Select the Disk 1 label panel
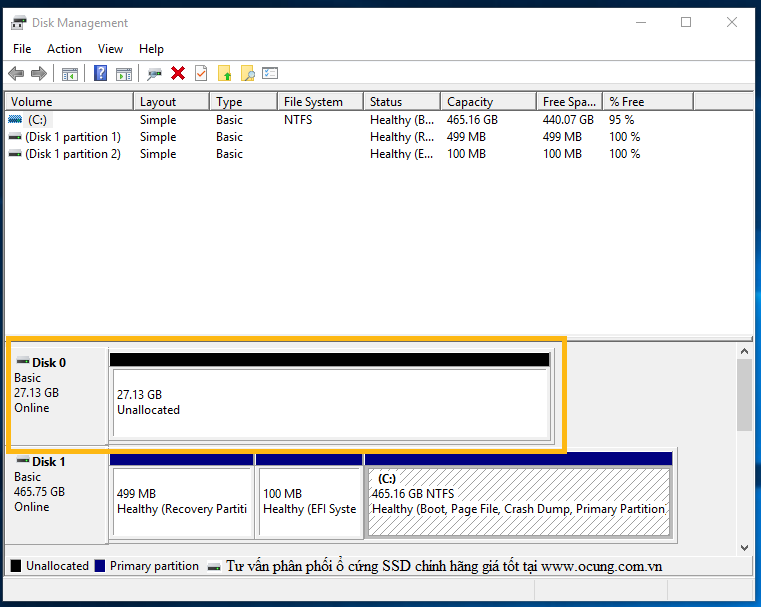 58,497
